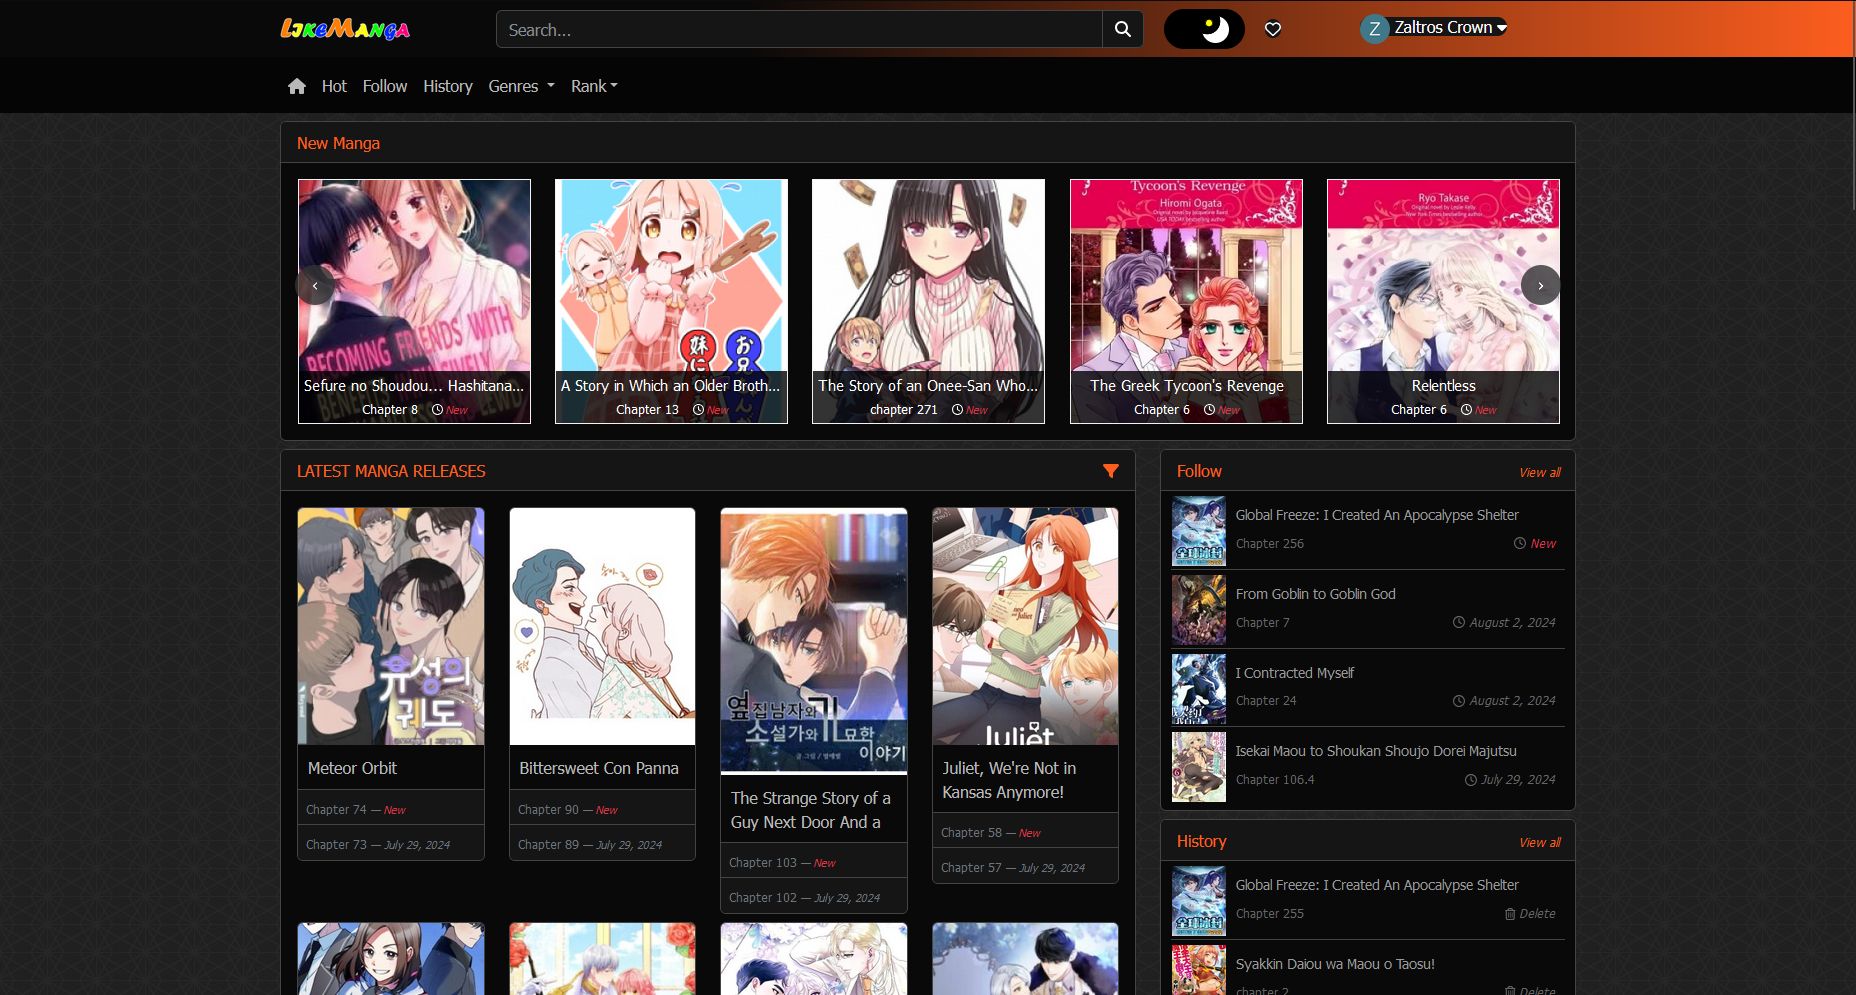
Task: Open Sefure no Shoudou cover
Action: (x=414, y=301)
